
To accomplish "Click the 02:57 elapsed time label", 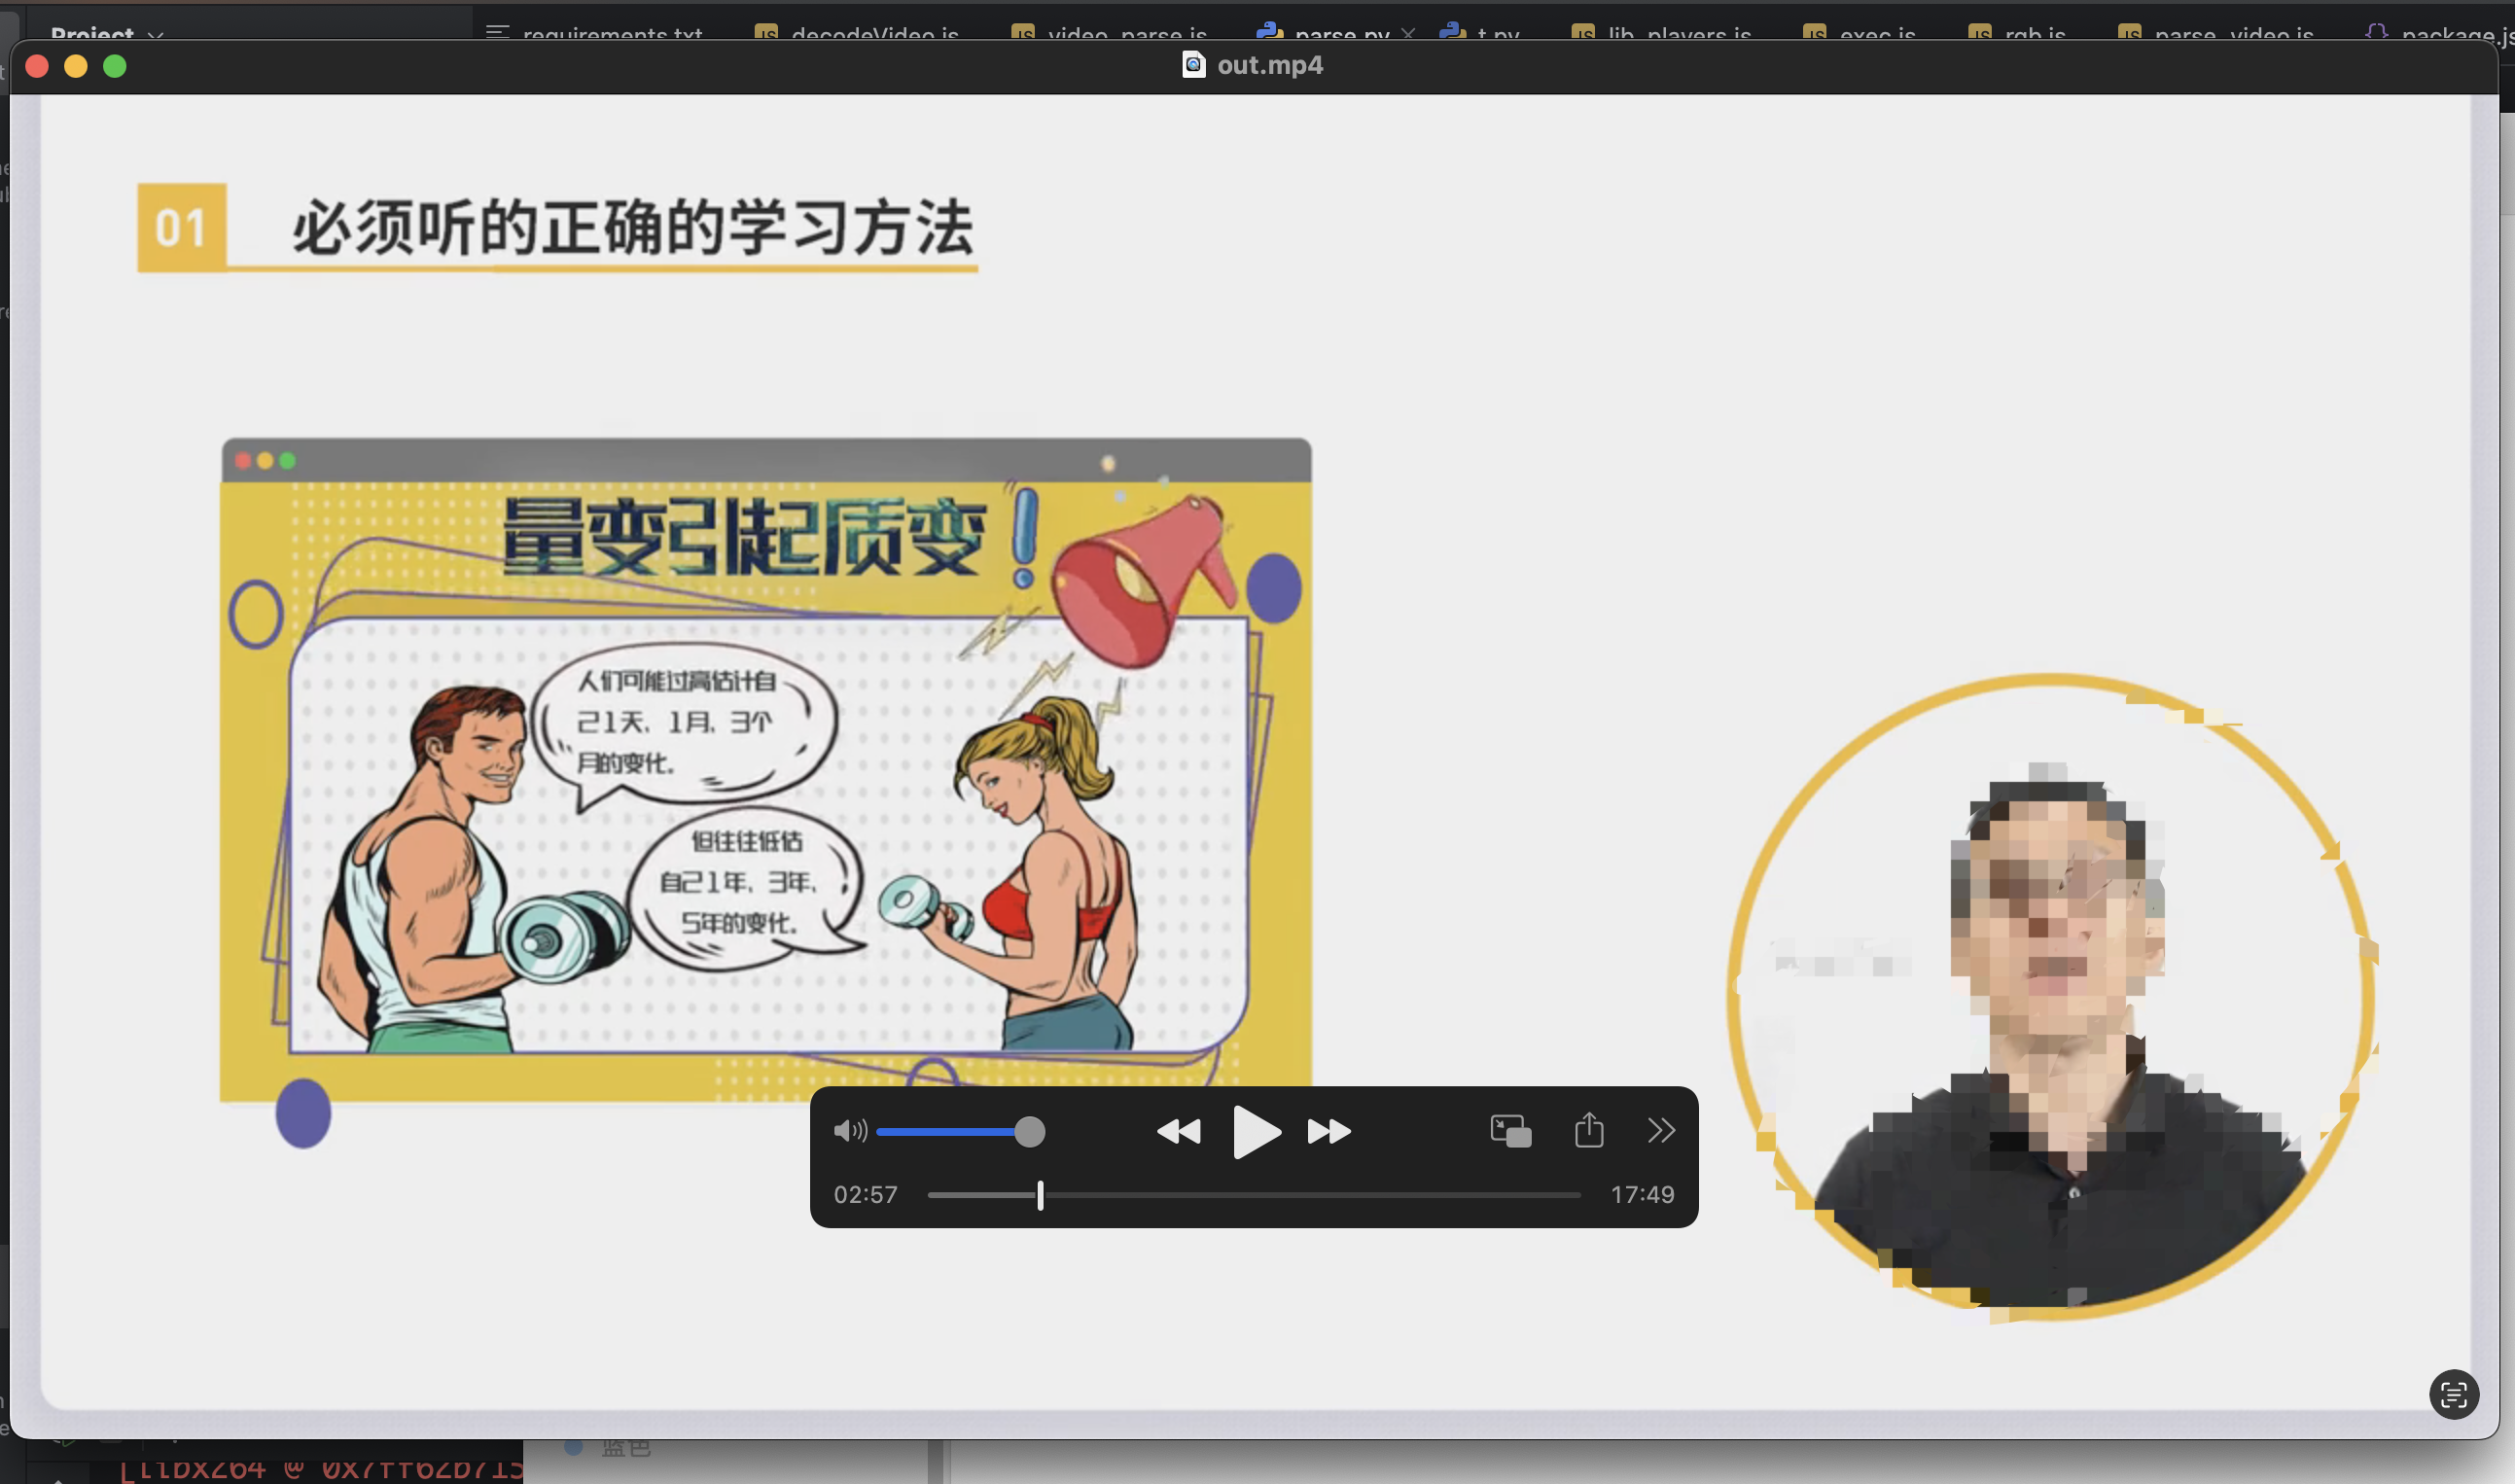I will 866,1195.
